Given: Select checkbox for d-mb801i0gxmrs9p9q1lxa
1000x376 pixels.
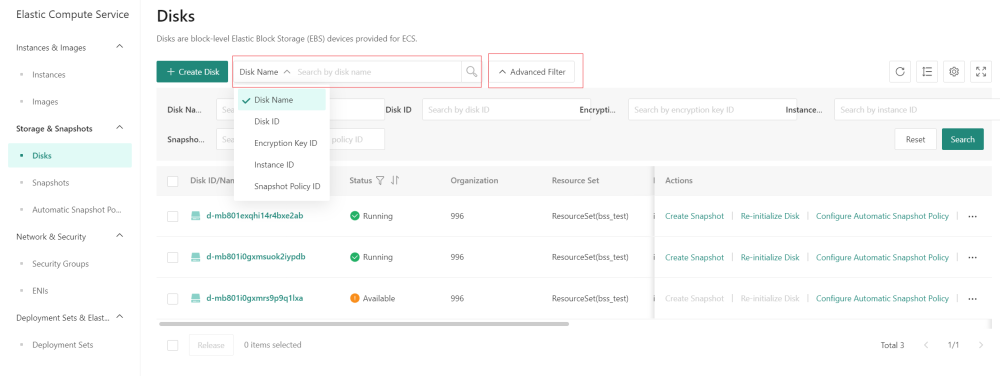Looking at the screenshot, I should [172, 298].
